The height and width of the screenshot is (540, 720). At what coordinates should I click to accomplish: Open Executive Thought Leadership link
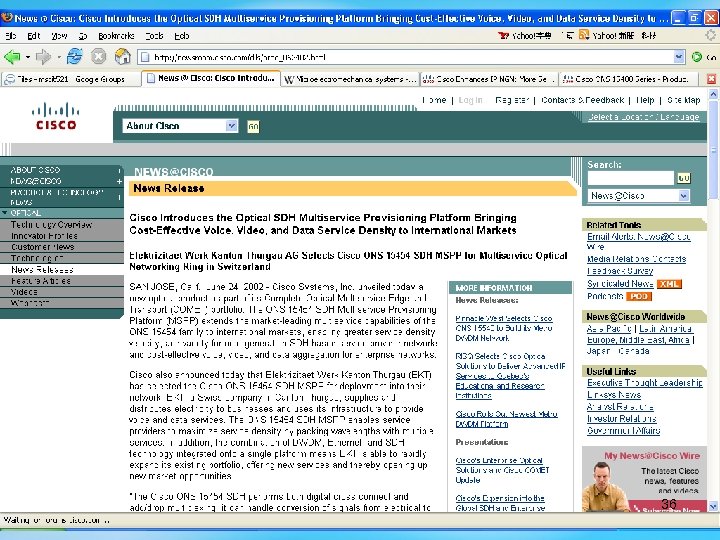[x=645, y=383]
